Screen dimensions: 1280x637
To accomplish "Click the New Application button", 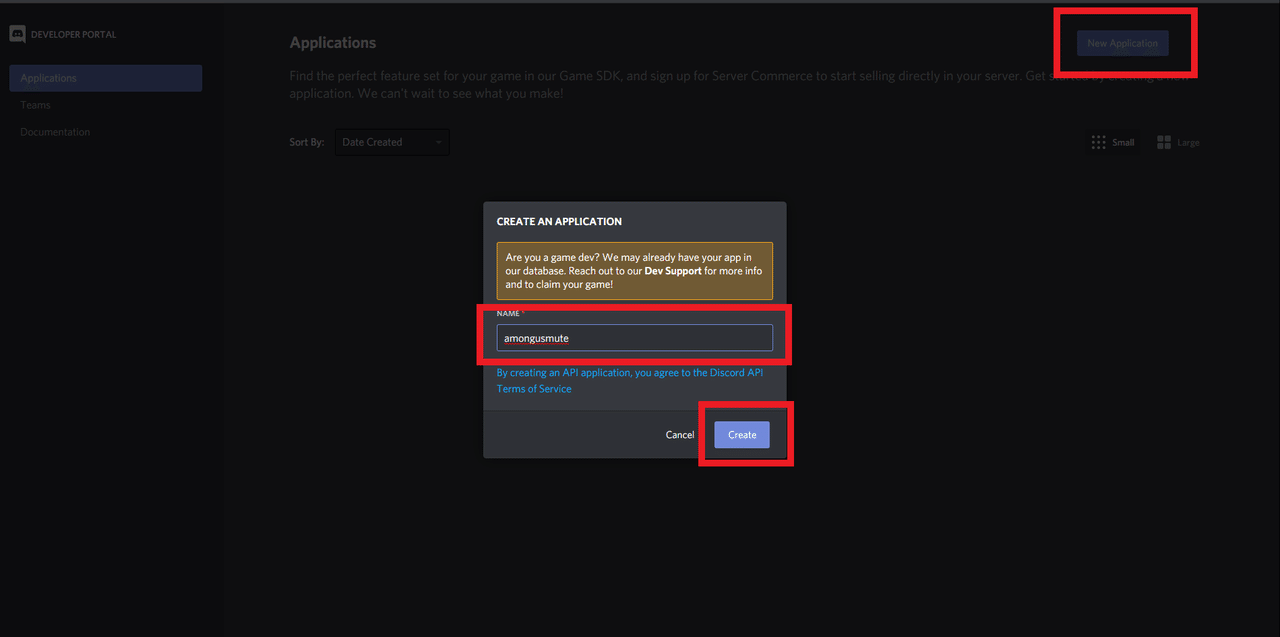I will (1122, 43).
